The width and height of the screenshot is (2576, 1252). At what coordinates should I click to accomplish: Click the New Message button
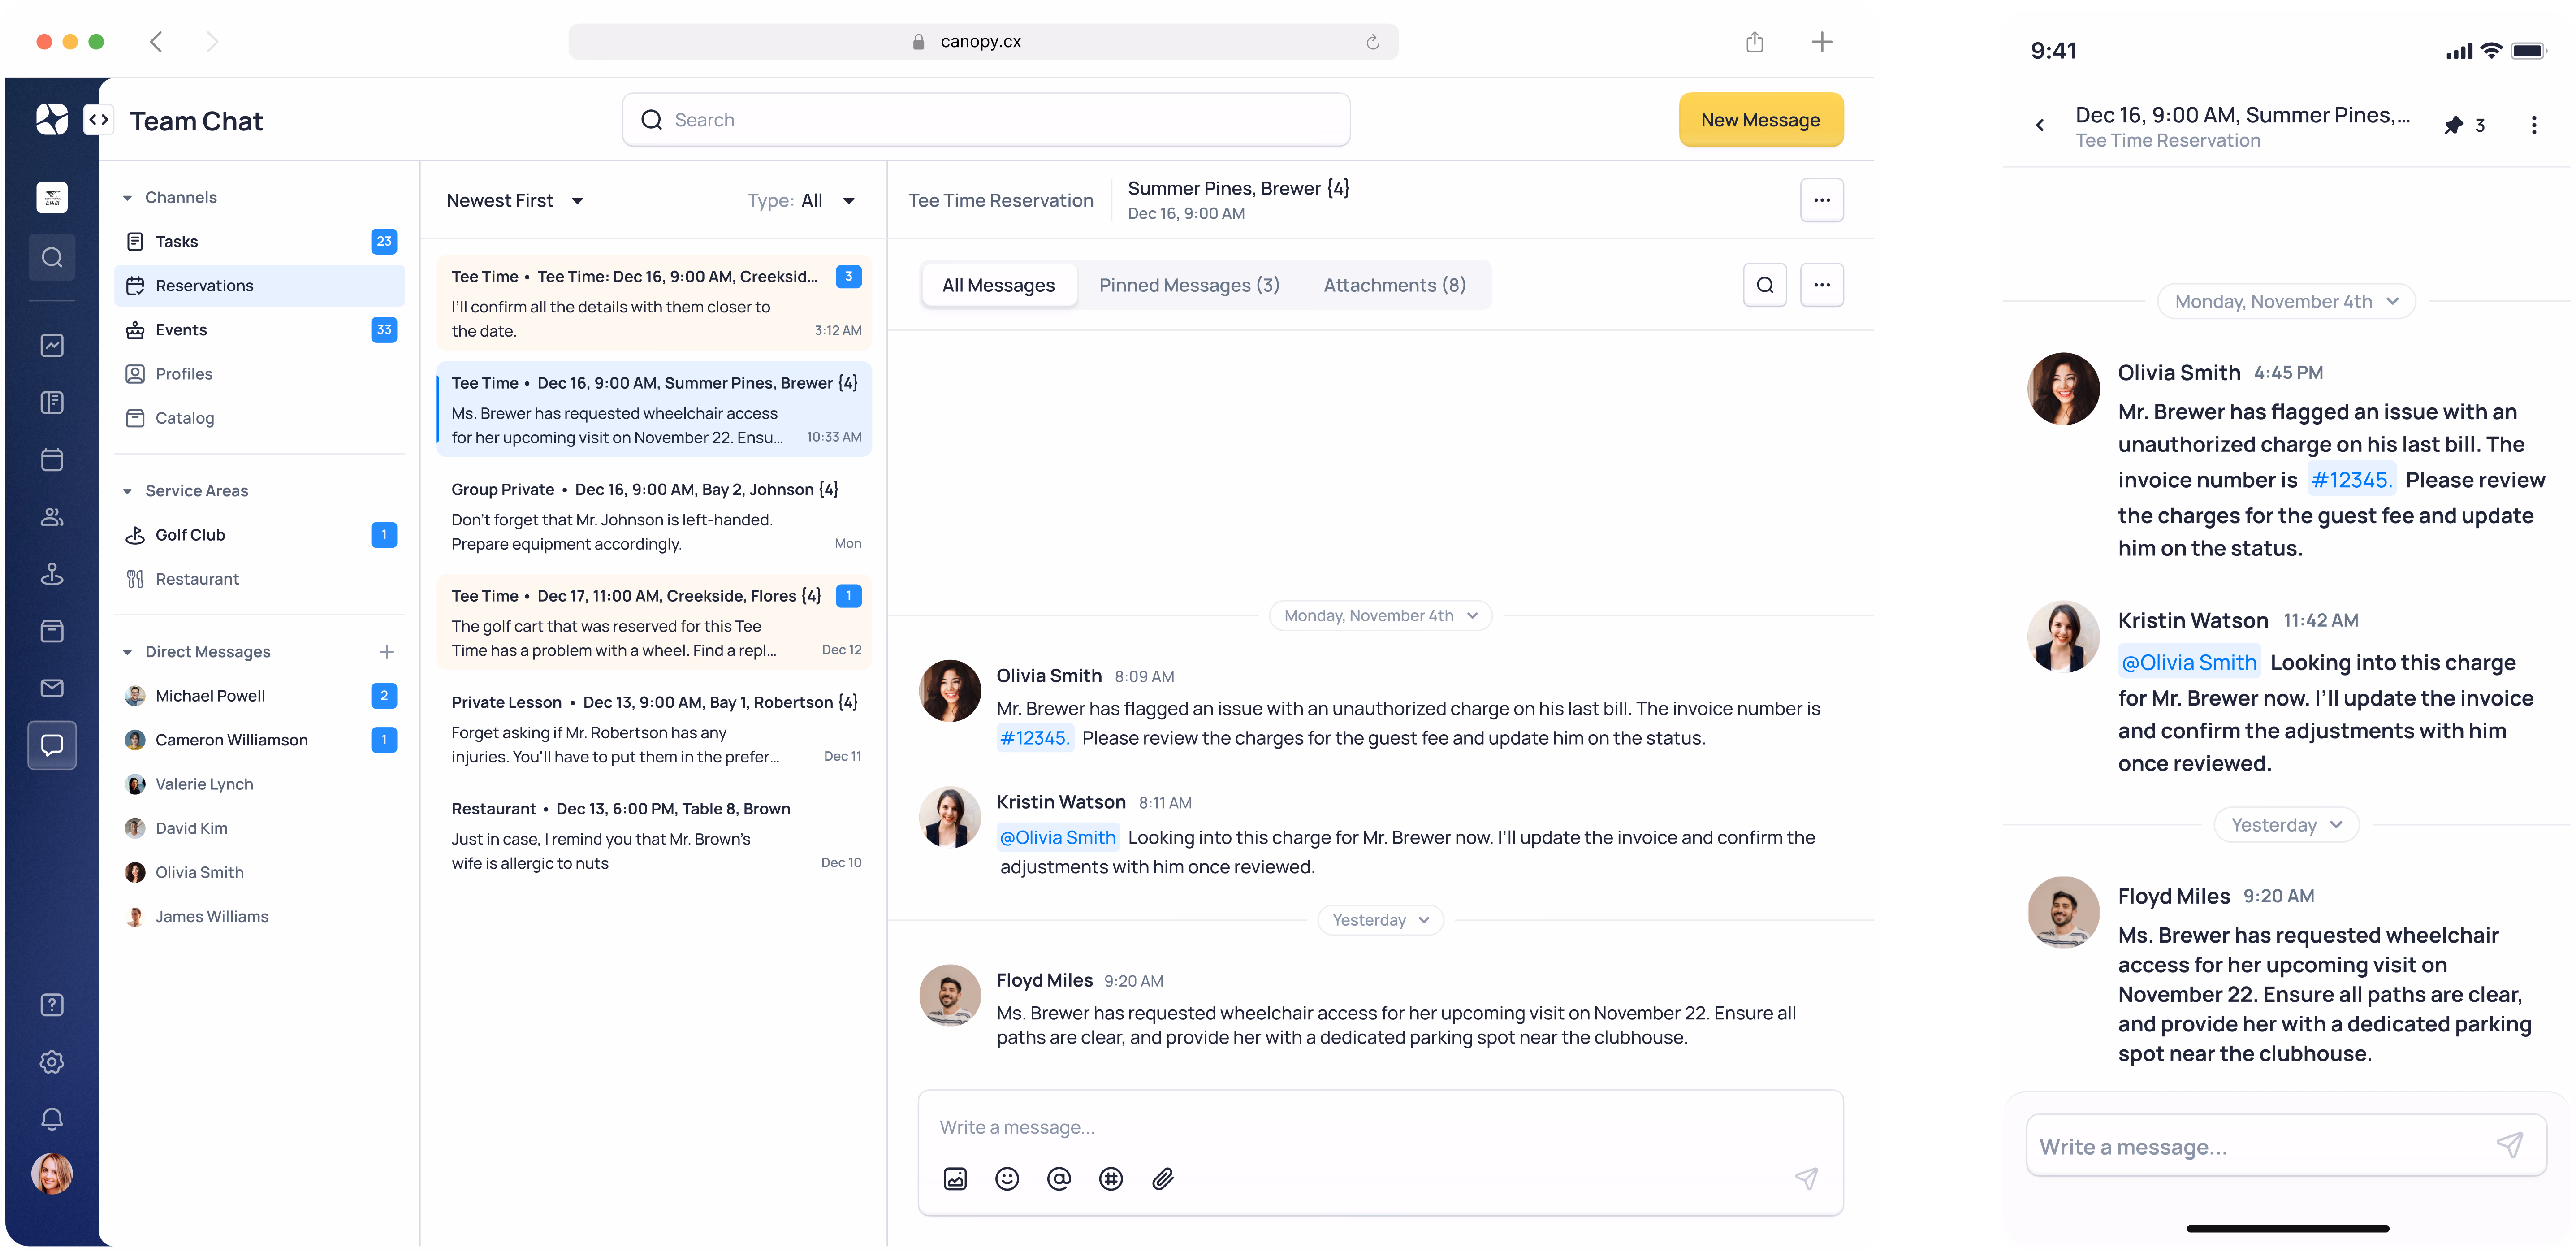click(x=1760, y=120)
